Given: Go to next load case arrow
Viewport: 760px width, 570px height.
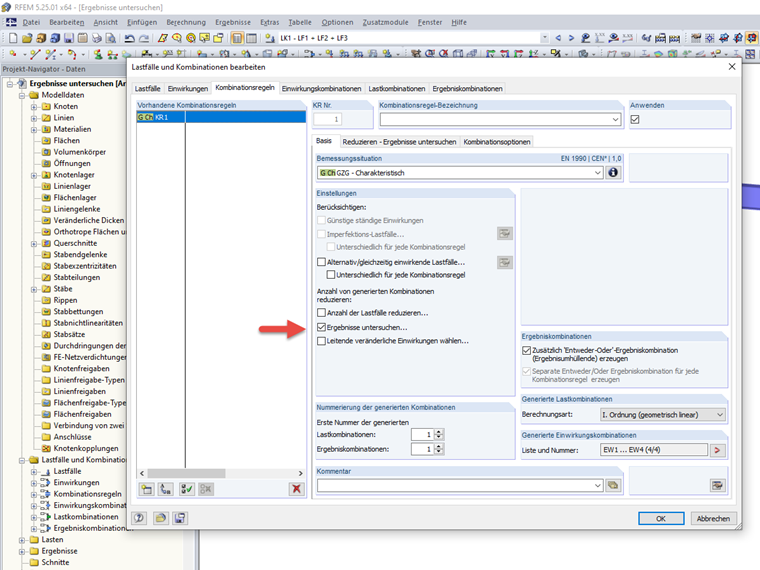Looking at the screenshot, I should click(x=571, y=38).
